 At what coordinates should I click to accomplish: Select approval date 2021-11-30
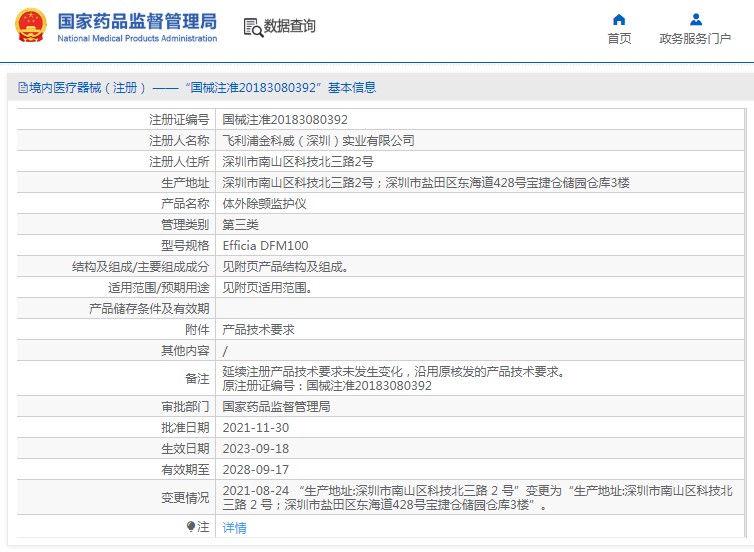256,427
